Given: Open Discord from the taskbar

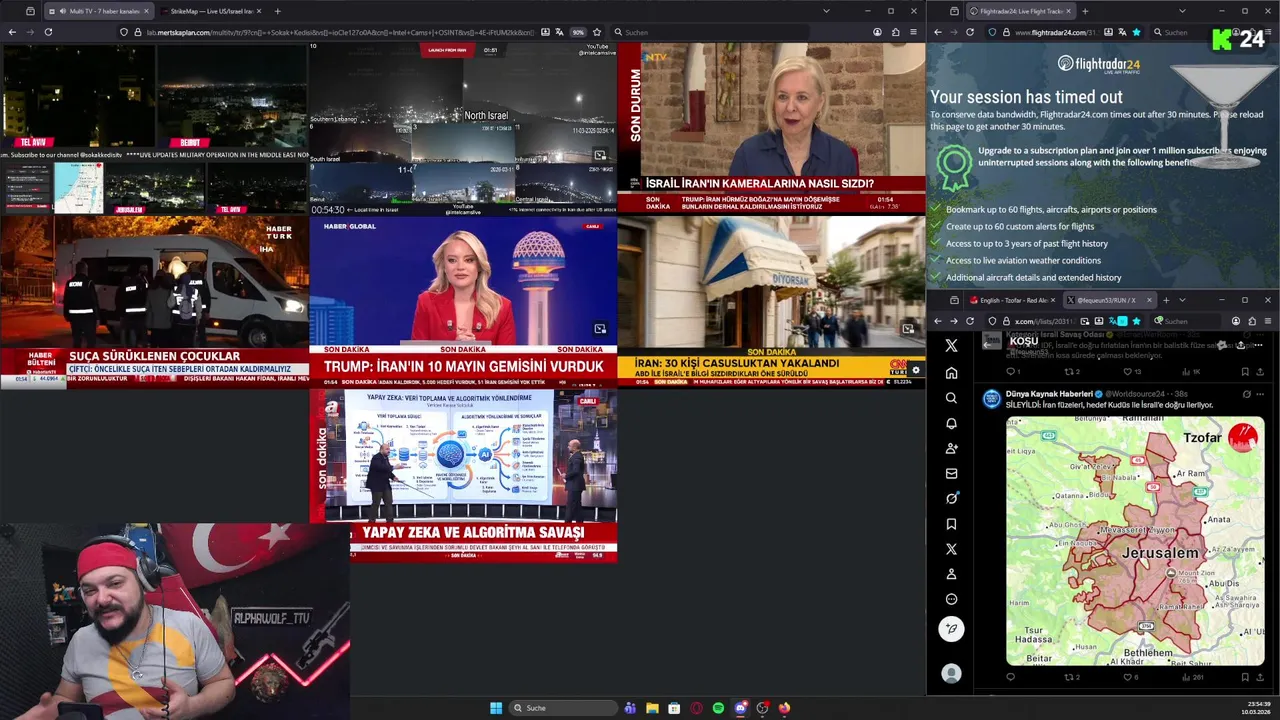Looking at the screenshot, I should 740,708.
